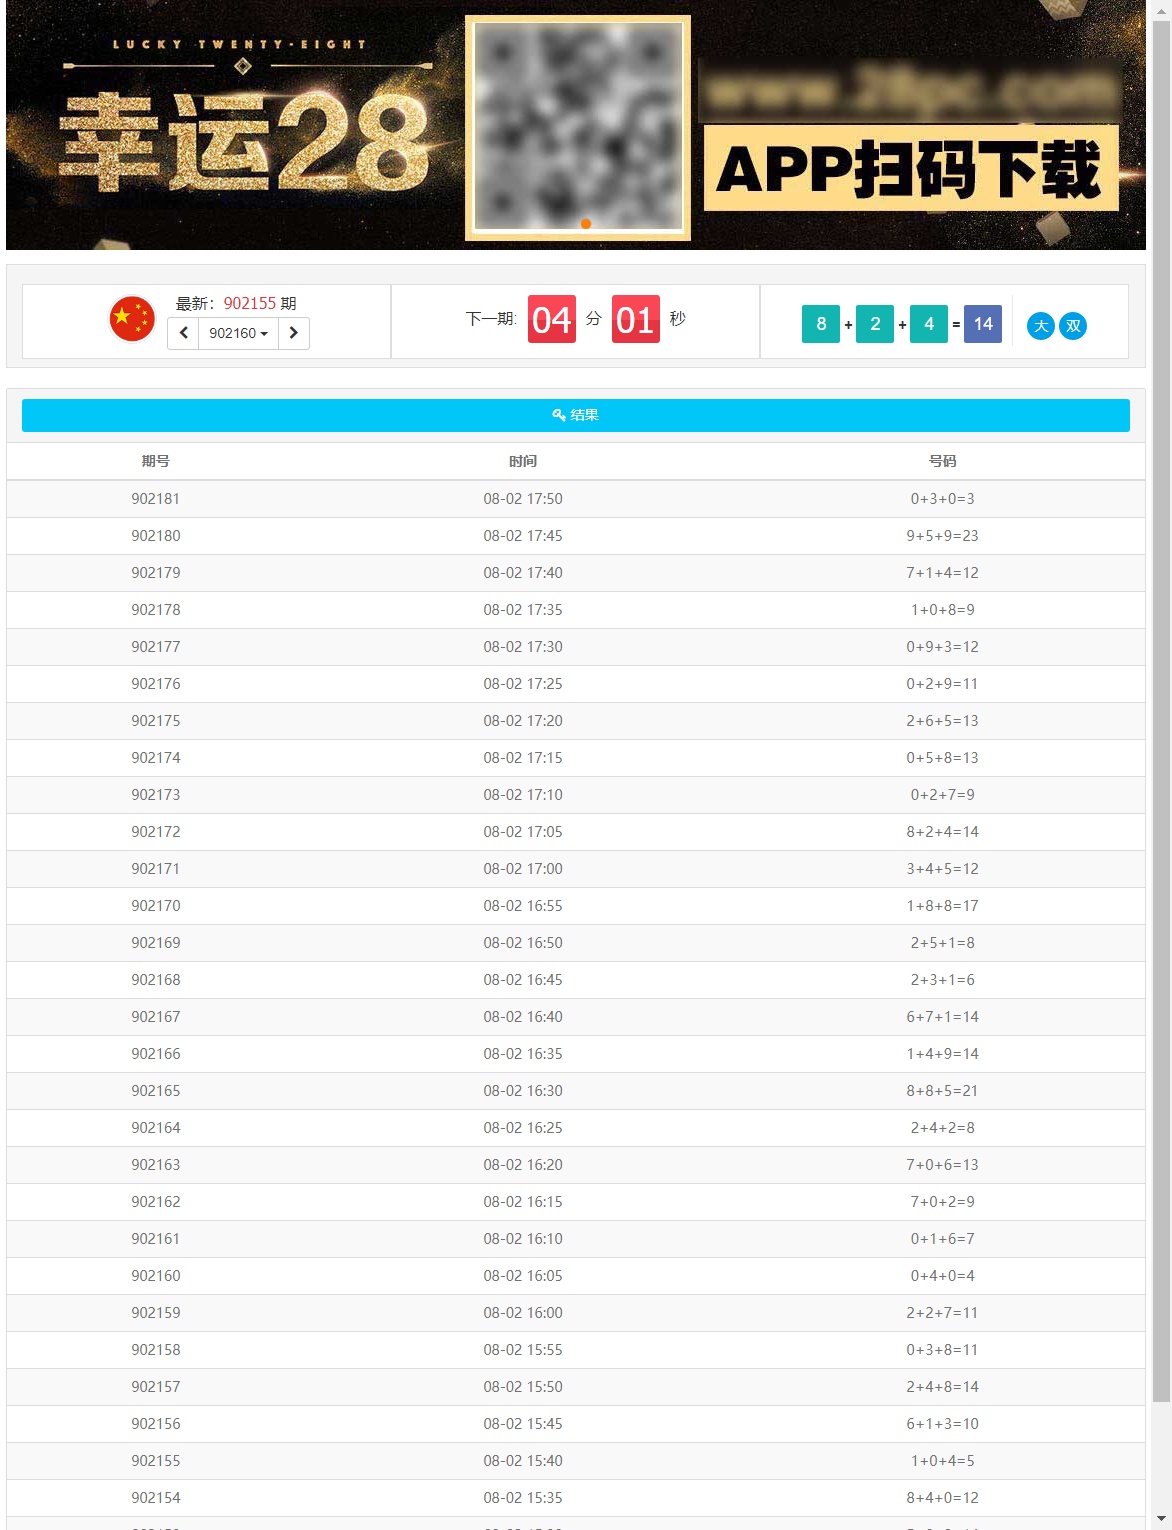This screenshot has width=1172, height=1530.
Task: Select period row 902181
Action: (576, 499)
